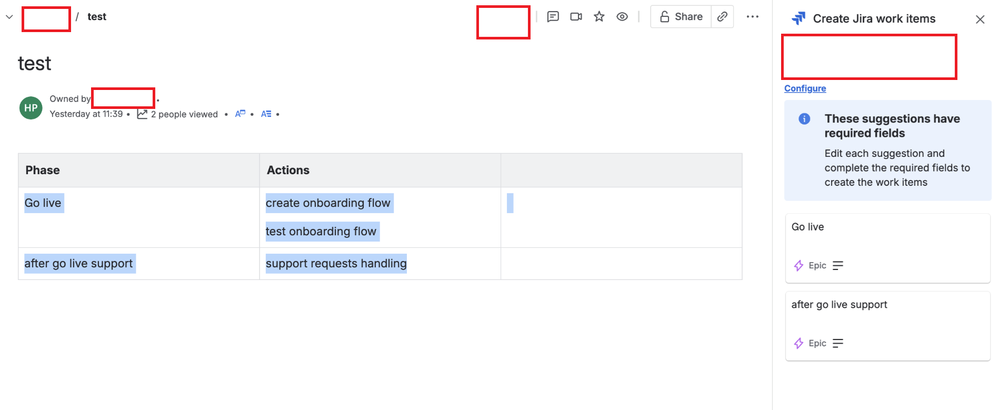Screen dimensions: 999x410
Task: Click description icon on after go live card
Action: click(x=838, y=343)
